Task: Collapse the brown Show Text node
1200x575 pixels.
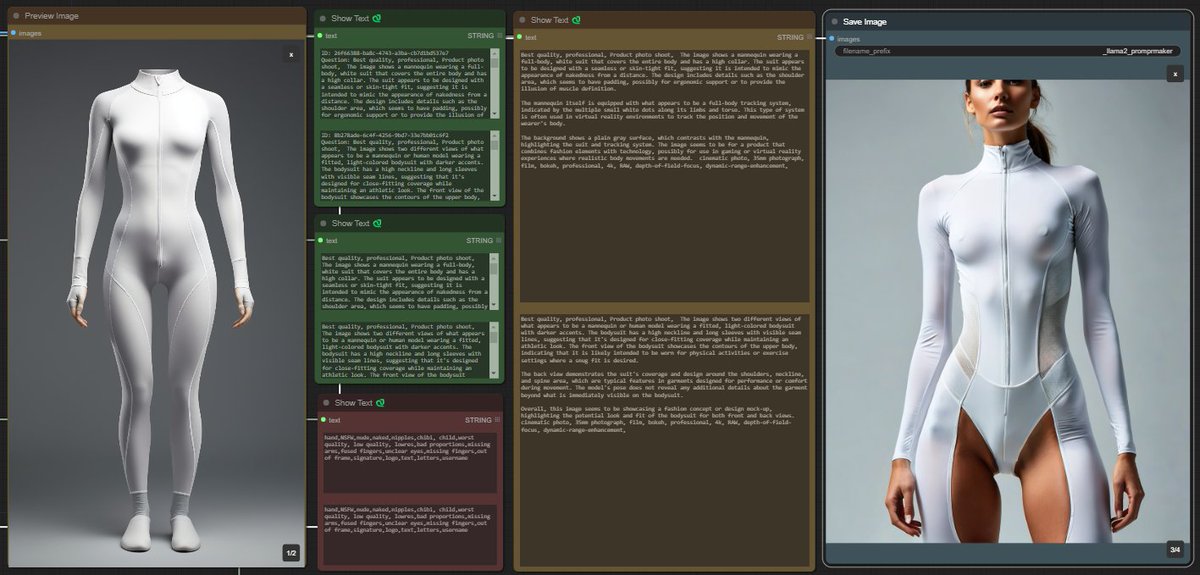Action: pos(522,20)
